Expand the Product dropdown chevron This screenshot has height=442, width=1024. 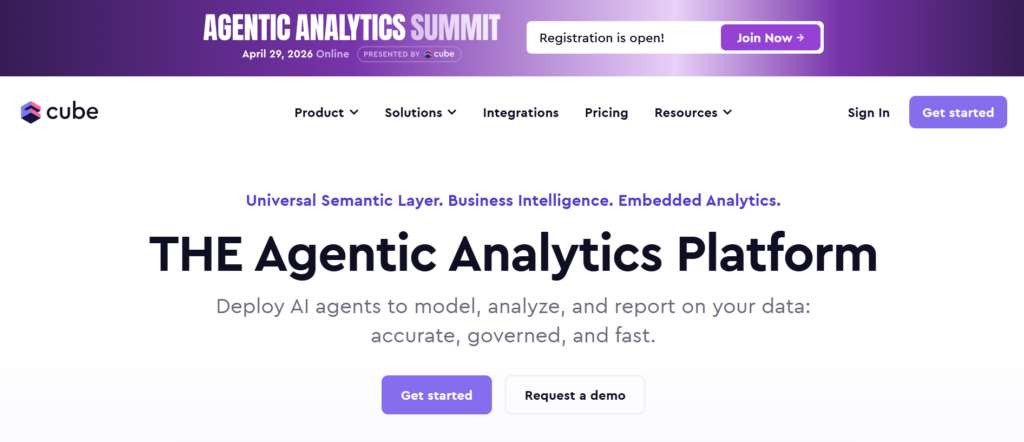[354, 113]
